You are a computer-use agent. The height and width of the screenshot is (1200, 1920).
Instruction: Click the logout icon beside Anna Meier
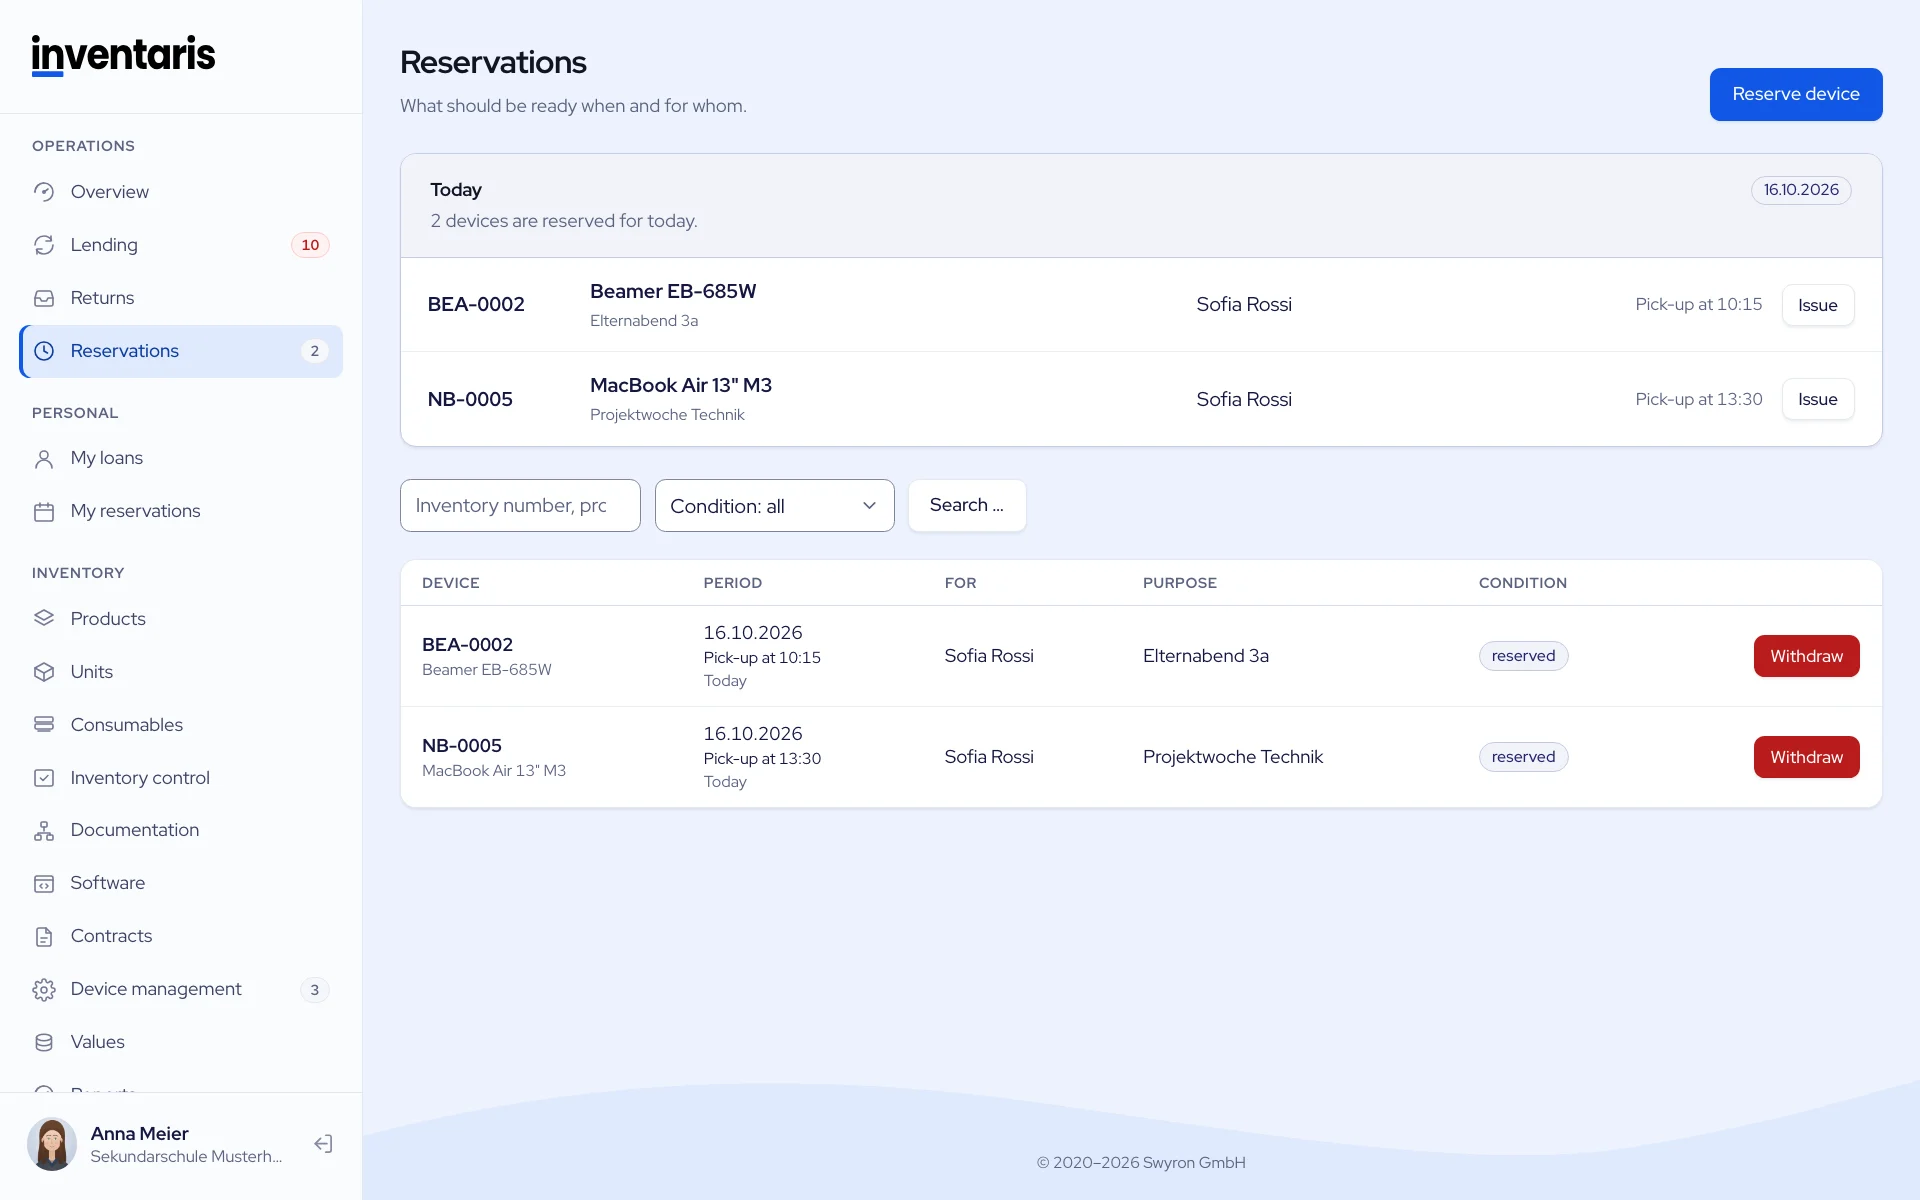pyautogui.click(x=323, y=1144)
